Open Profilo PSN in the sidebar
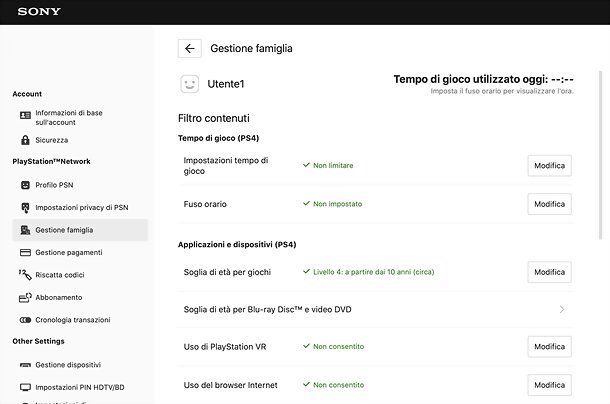This screenshot has width=610, height=404. coord(80,185)
